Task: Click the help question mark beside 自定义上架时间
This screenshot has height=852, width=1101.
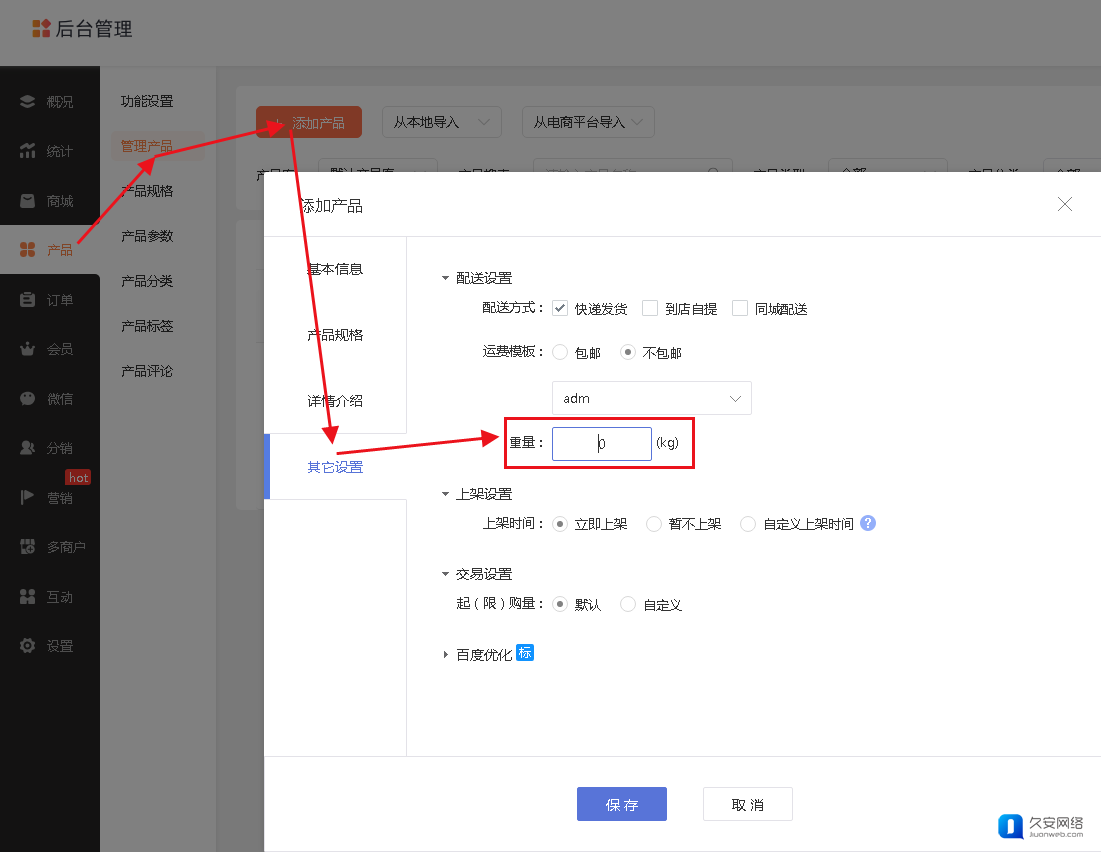Action: click(x=868, y=523)
